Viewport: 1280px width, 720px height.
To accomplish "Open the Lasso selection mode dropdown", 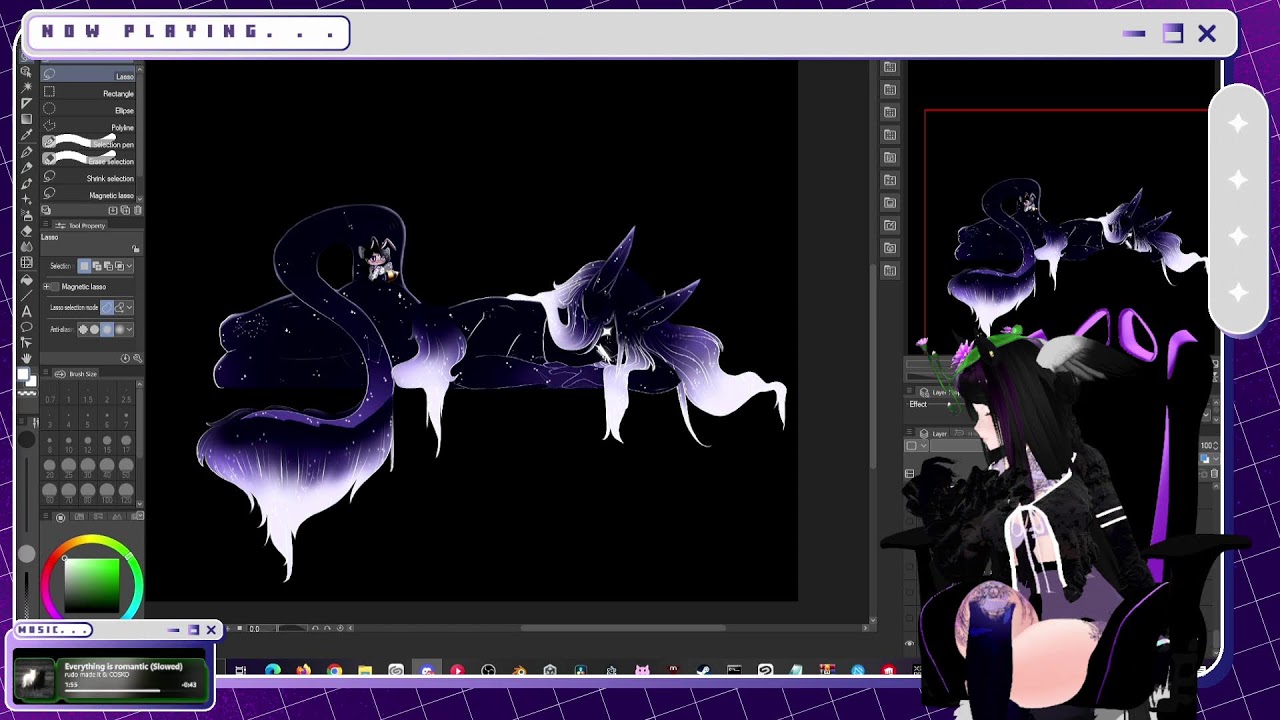I will pyautogui.click(x=130, y=307).
